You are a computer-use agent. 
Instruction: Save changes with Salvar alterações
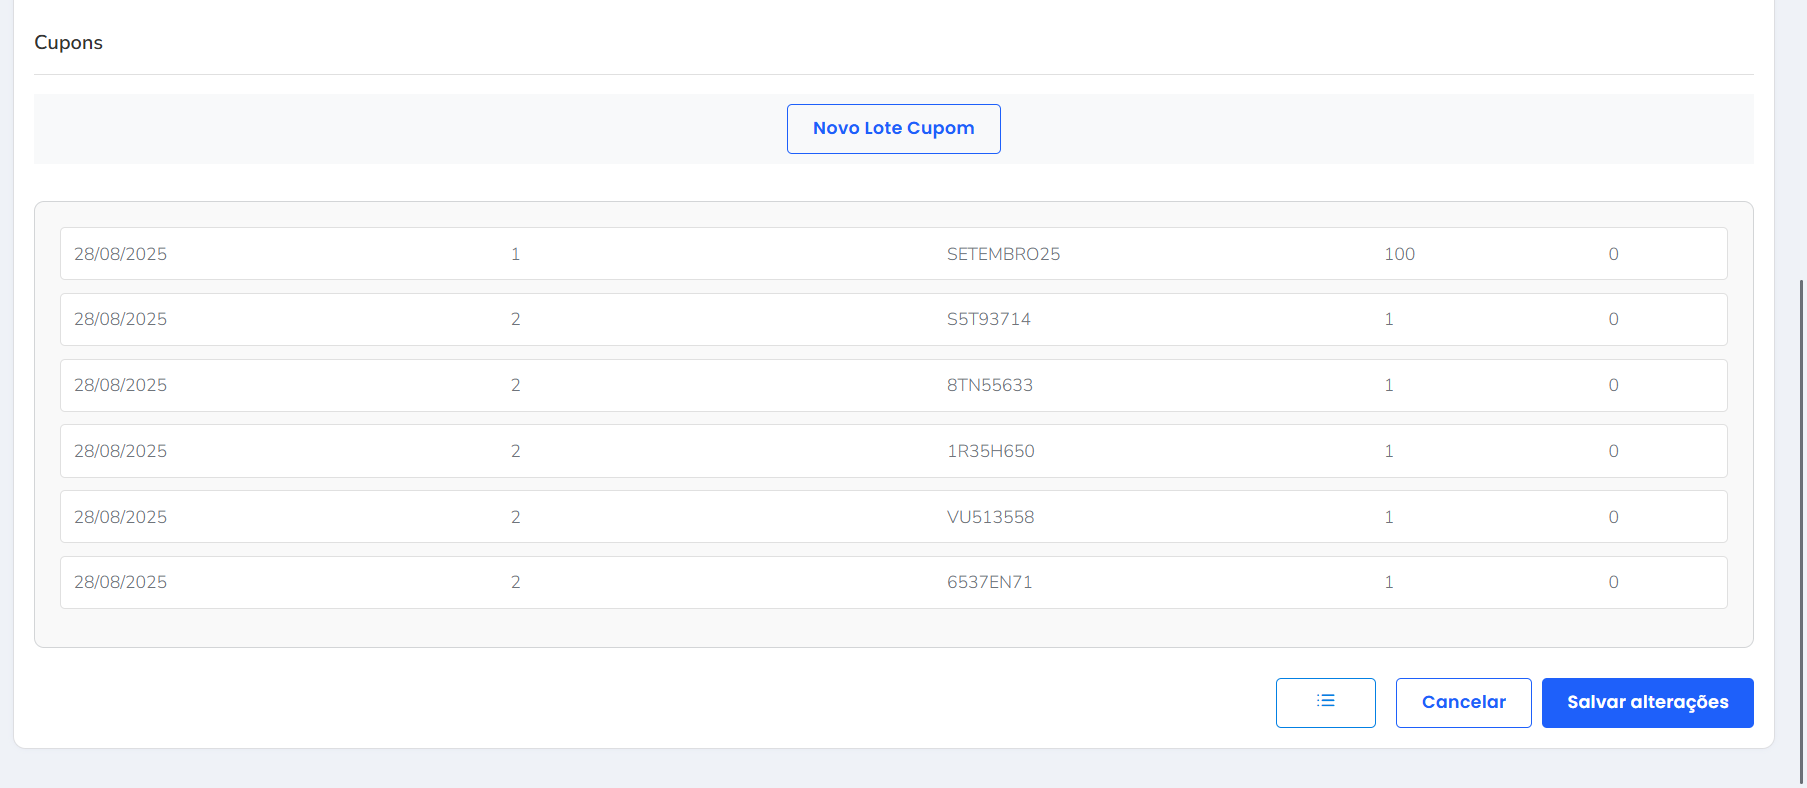click(1647, 702)
